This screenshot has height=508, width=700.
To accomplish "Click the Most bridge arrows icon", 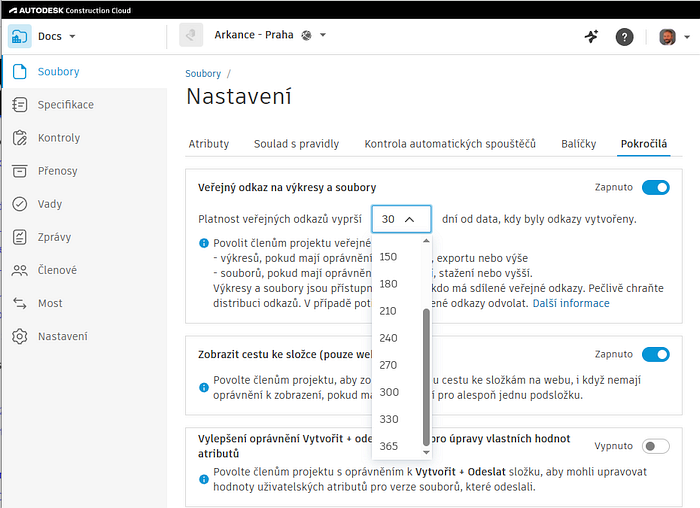I will (x=19, y=303).
